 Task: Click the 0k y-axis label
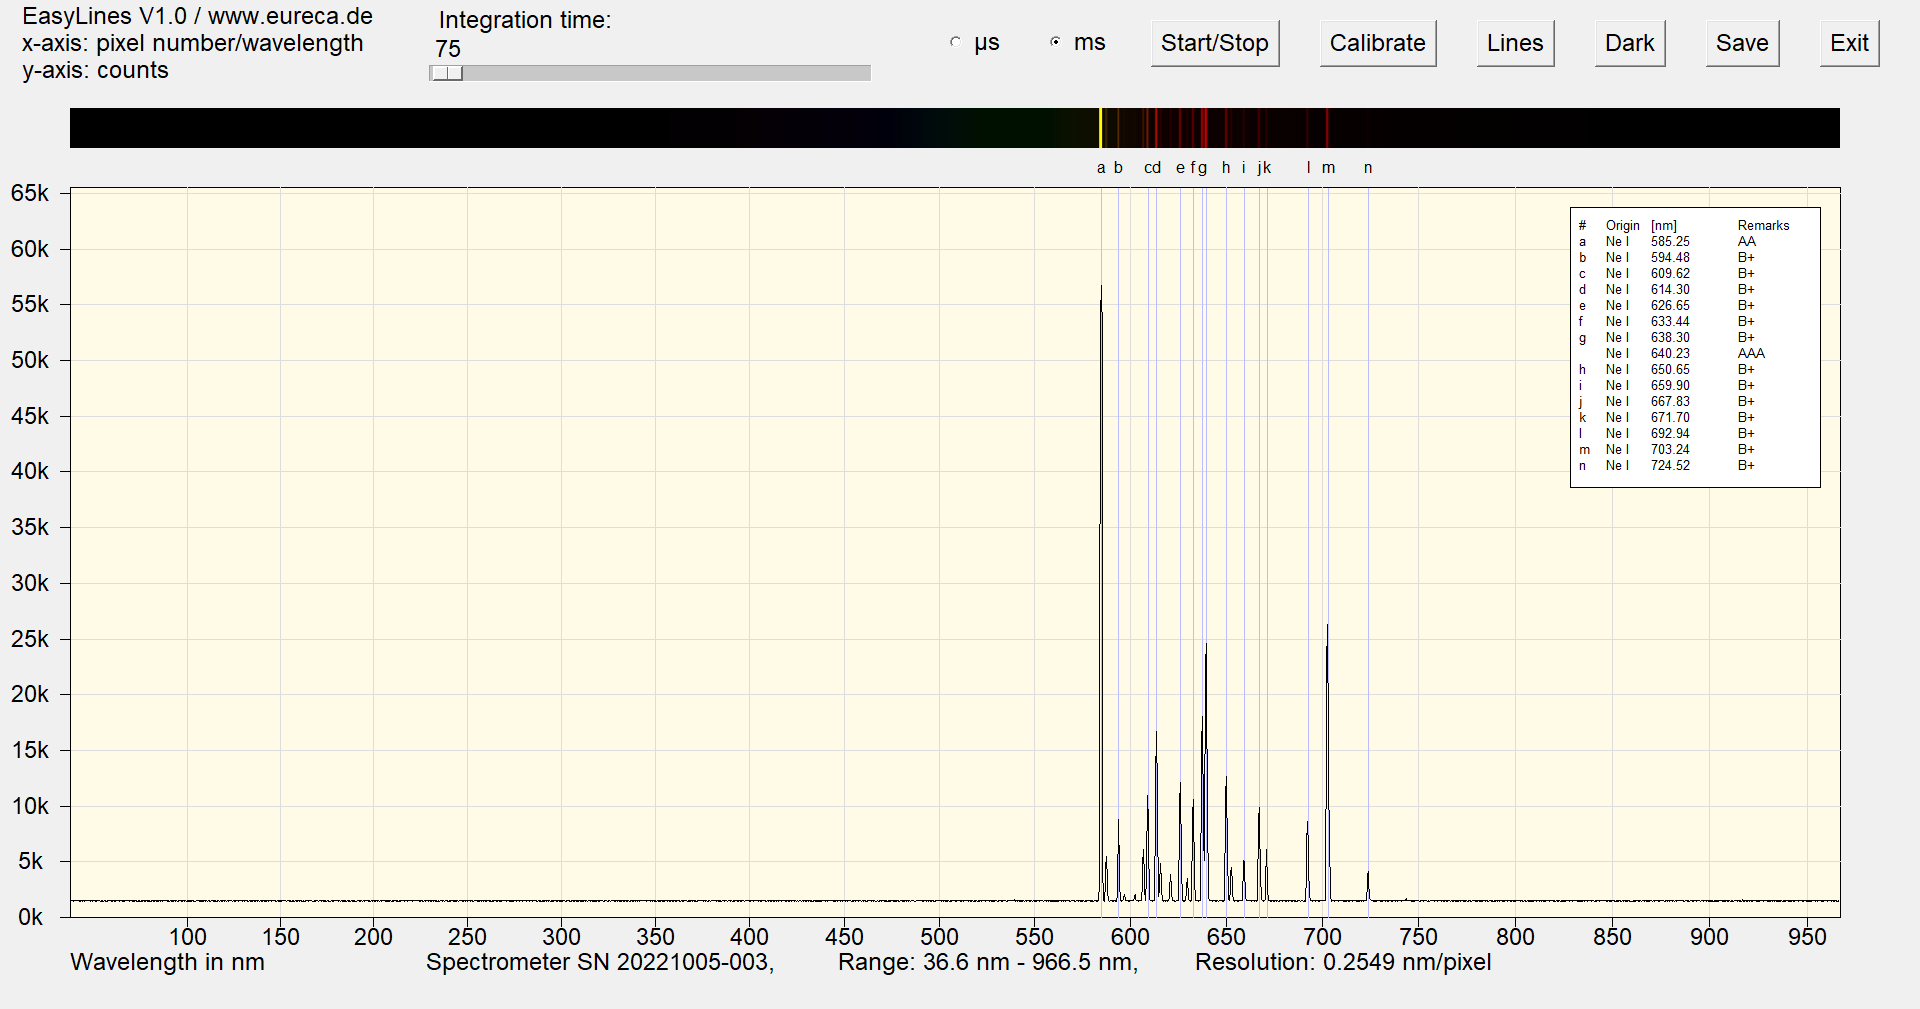coord(31,917)
